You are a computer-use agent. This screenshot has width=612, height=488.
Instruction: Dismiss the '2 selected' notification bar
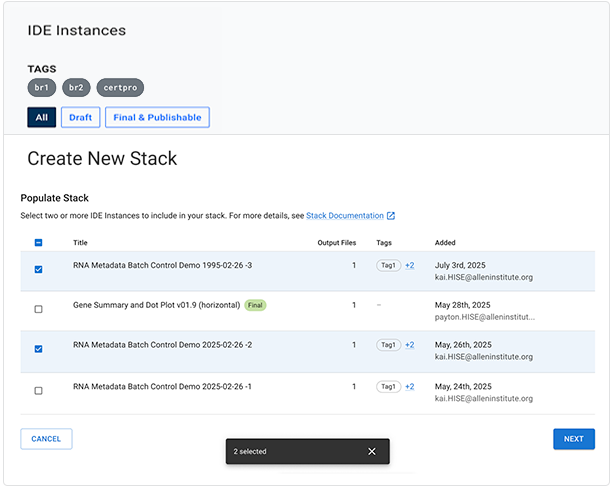click(371, 451)
